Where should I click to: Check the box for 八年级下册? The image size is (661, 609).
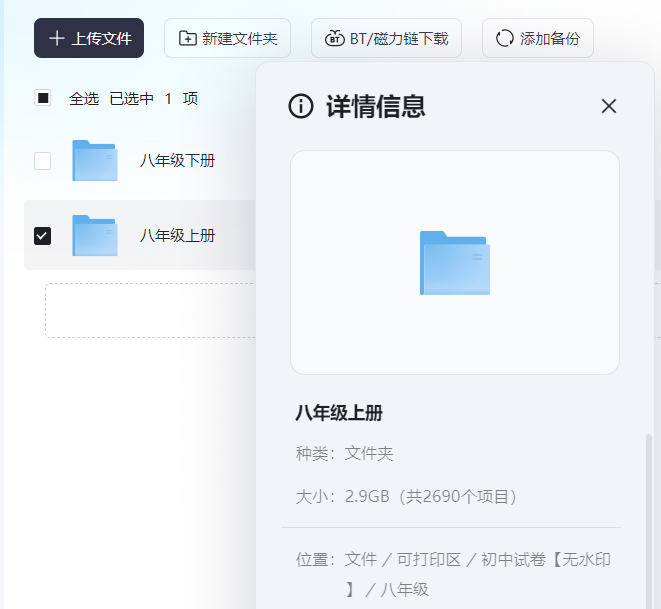point(43,161)
